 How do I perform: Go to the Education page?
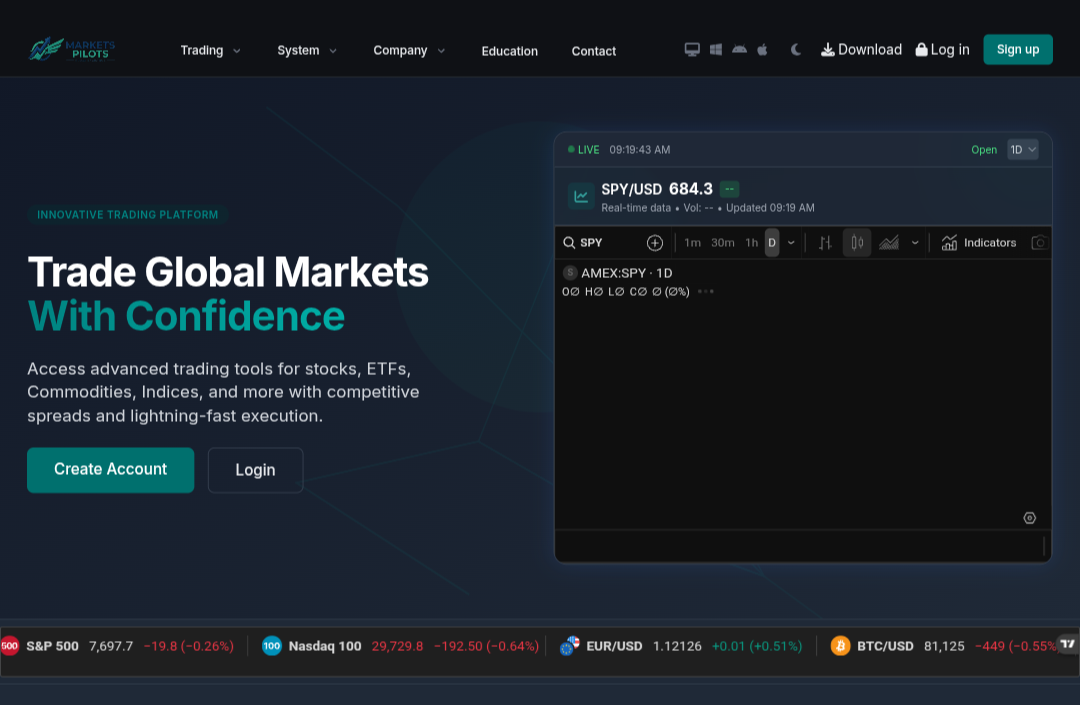point(510,51)
